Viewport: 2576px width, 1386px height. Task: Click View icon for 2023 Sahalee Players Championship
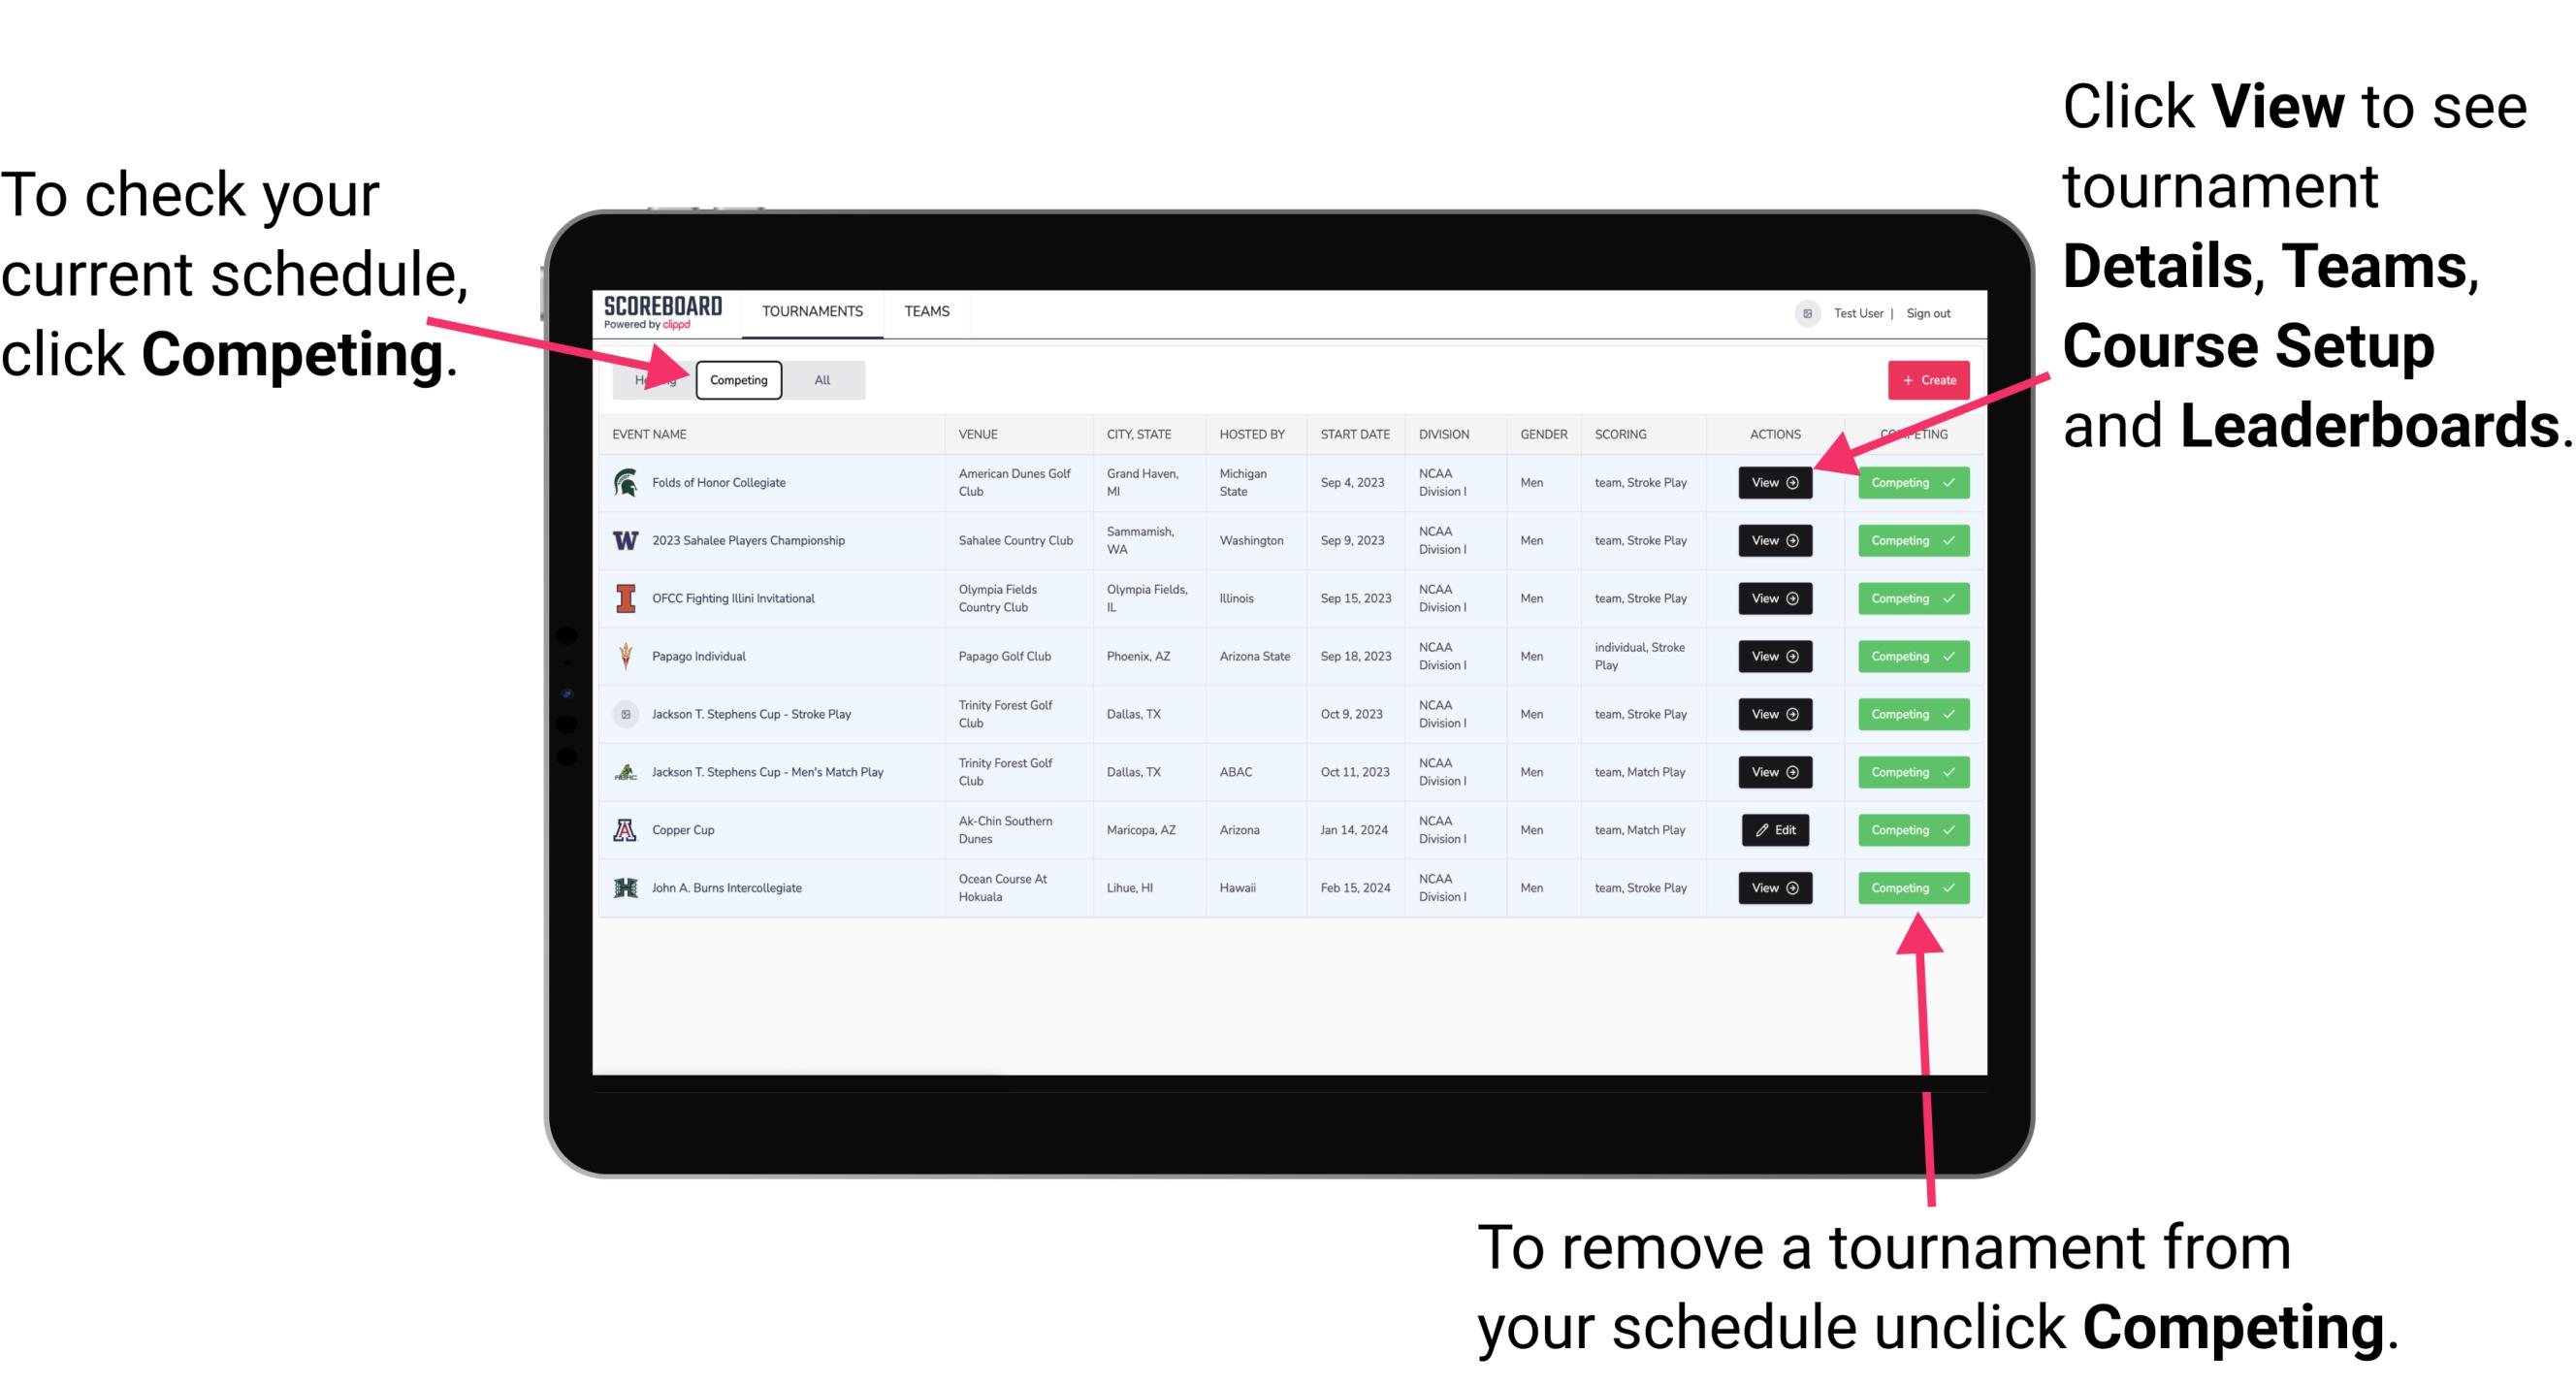pos(1774,539)
